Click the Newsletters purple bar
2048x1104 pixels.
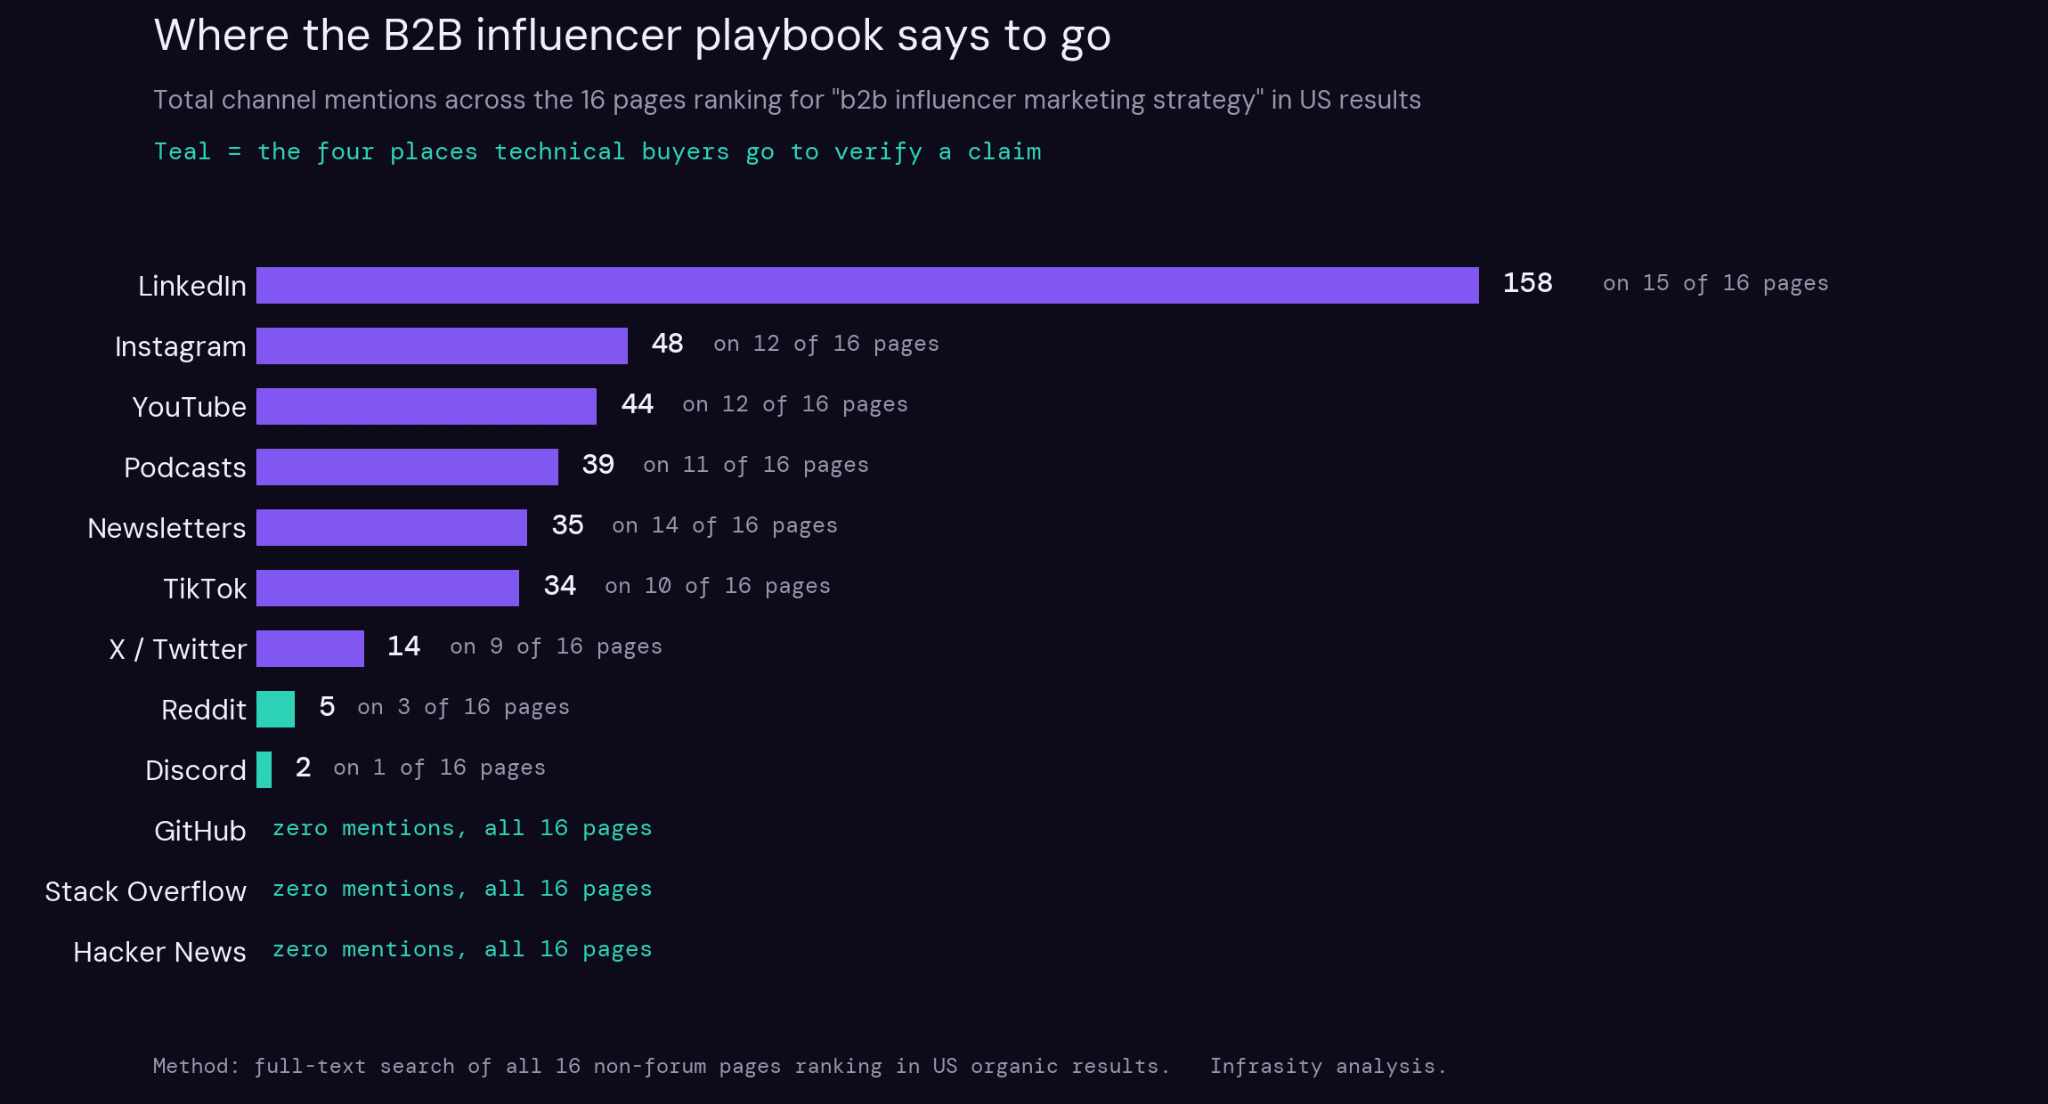click(x=391, y=527)
